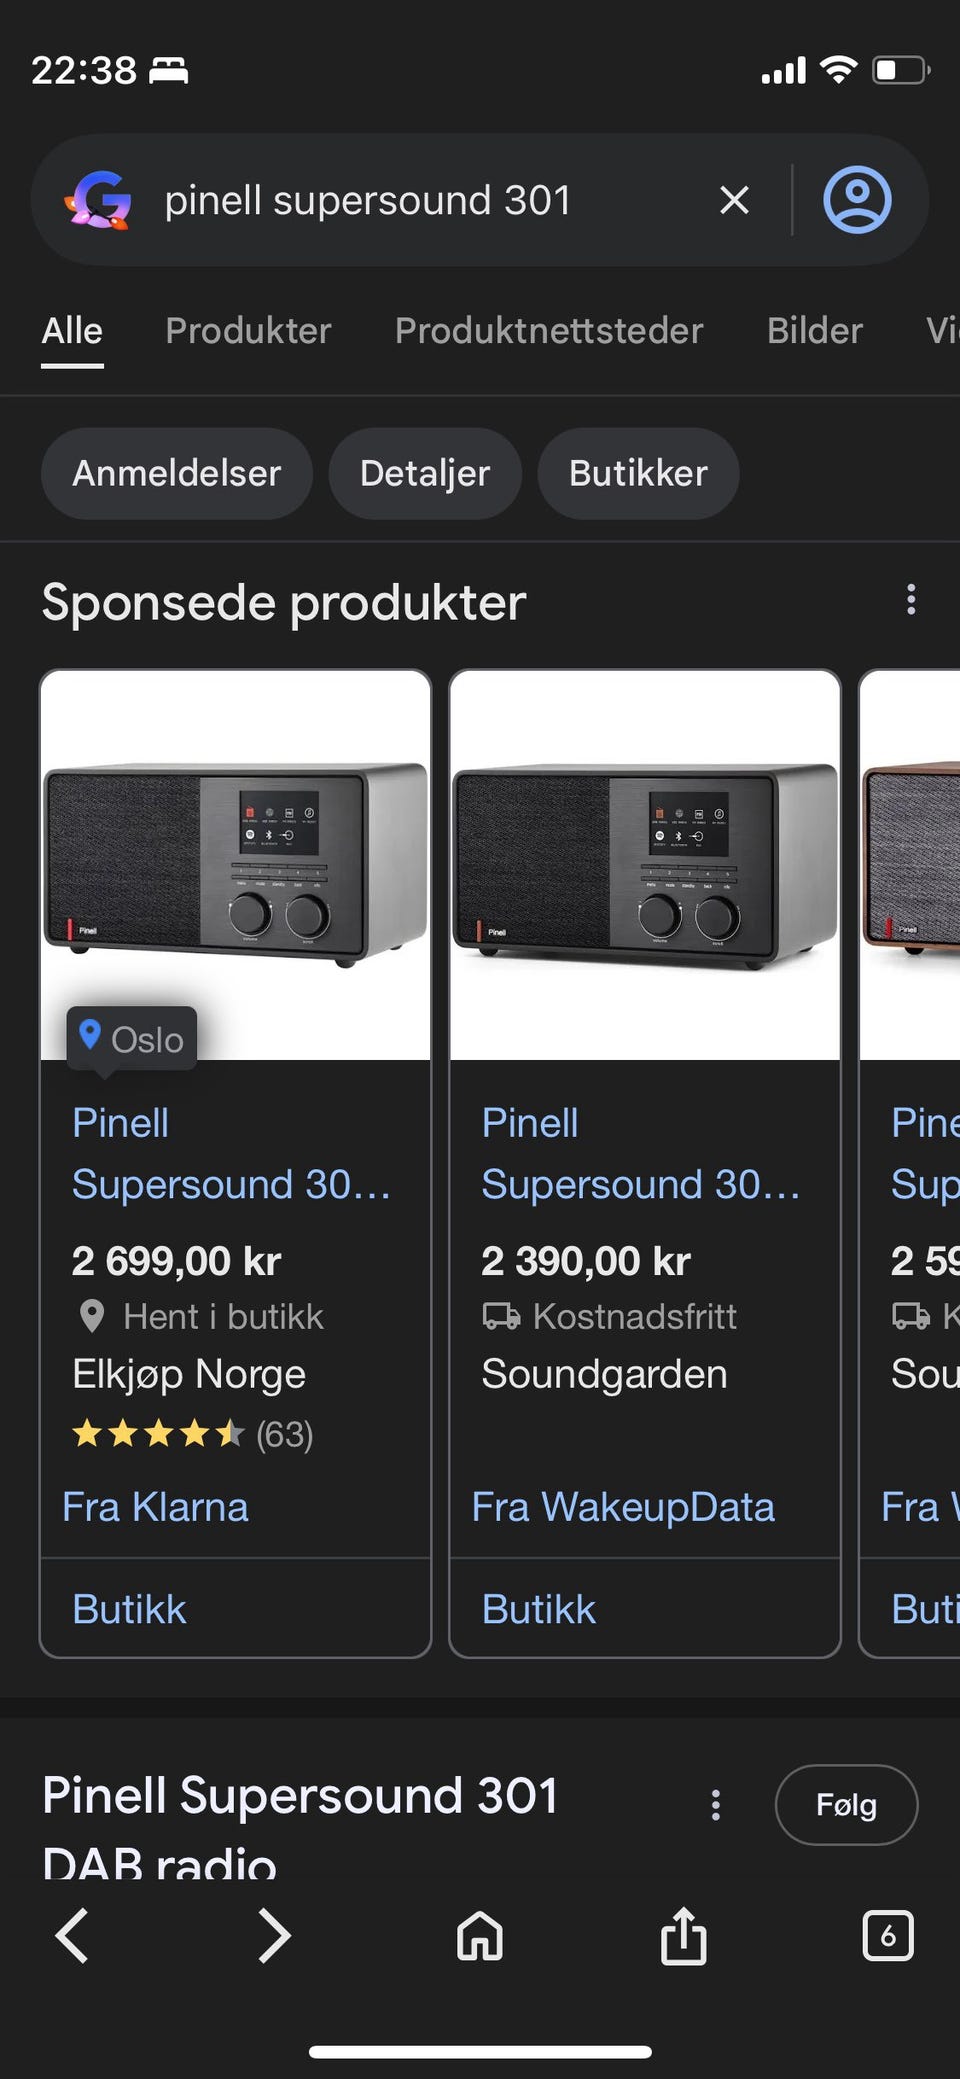Open the tab switcher showing 6 tabs
This screenshot has width=960, height=2079.
pyautogui.click(x=888, y=1935)
